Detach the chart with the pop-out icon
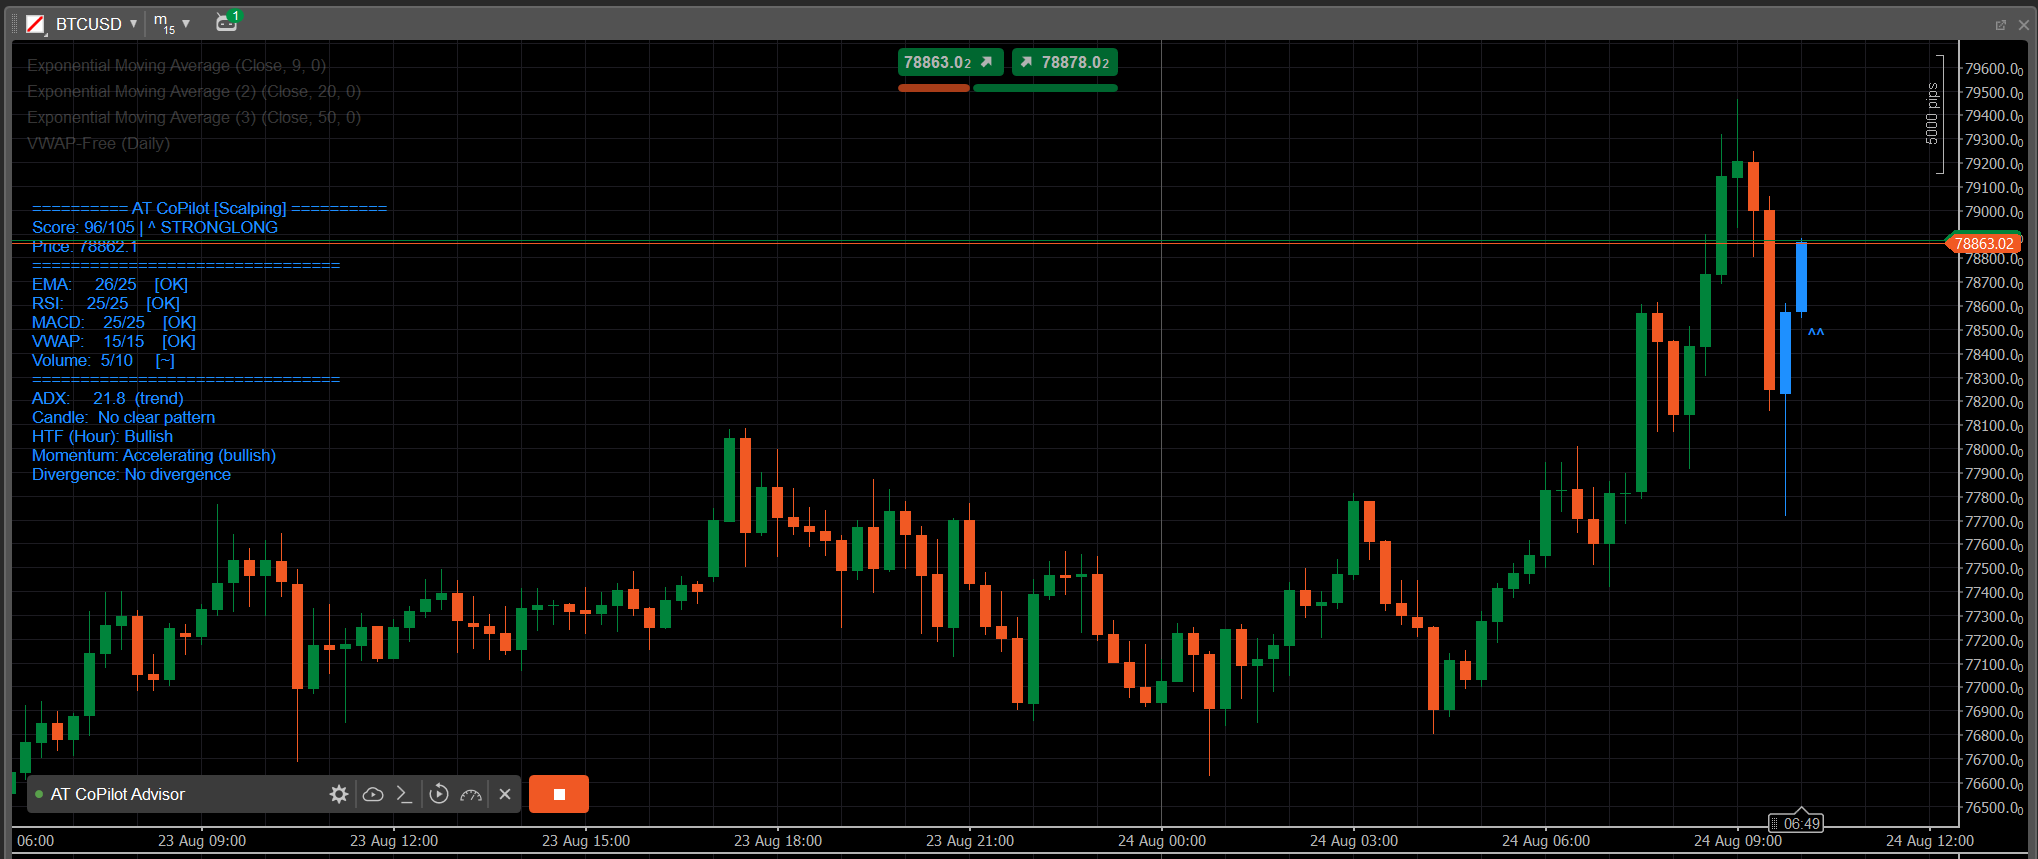Screen dimensions: 2038x859 pos(2000,25)
